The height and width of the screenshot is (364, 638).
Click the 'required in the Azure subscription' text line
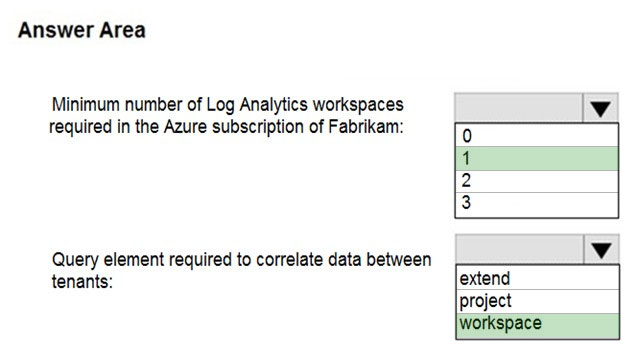pyautogui.click(x=227, y=127)
